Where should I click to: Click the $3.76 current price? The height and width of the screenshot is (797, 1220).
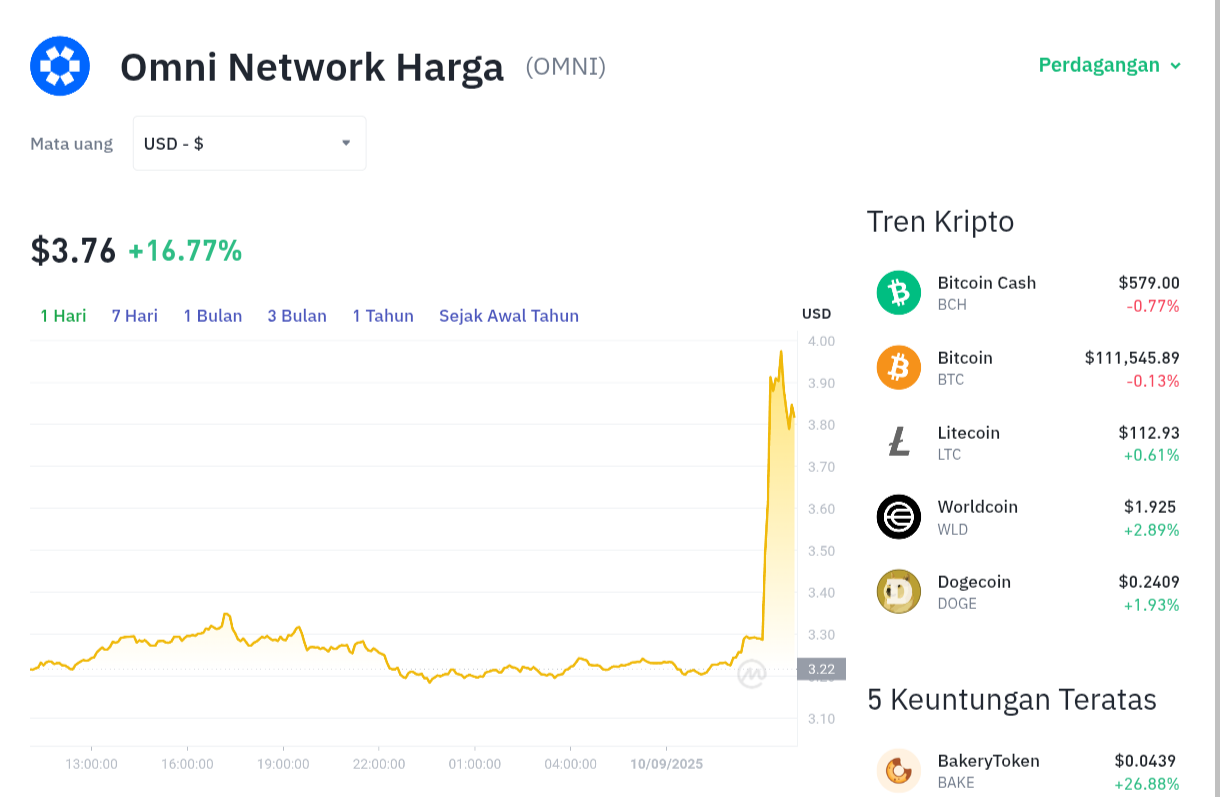[73, 250]
